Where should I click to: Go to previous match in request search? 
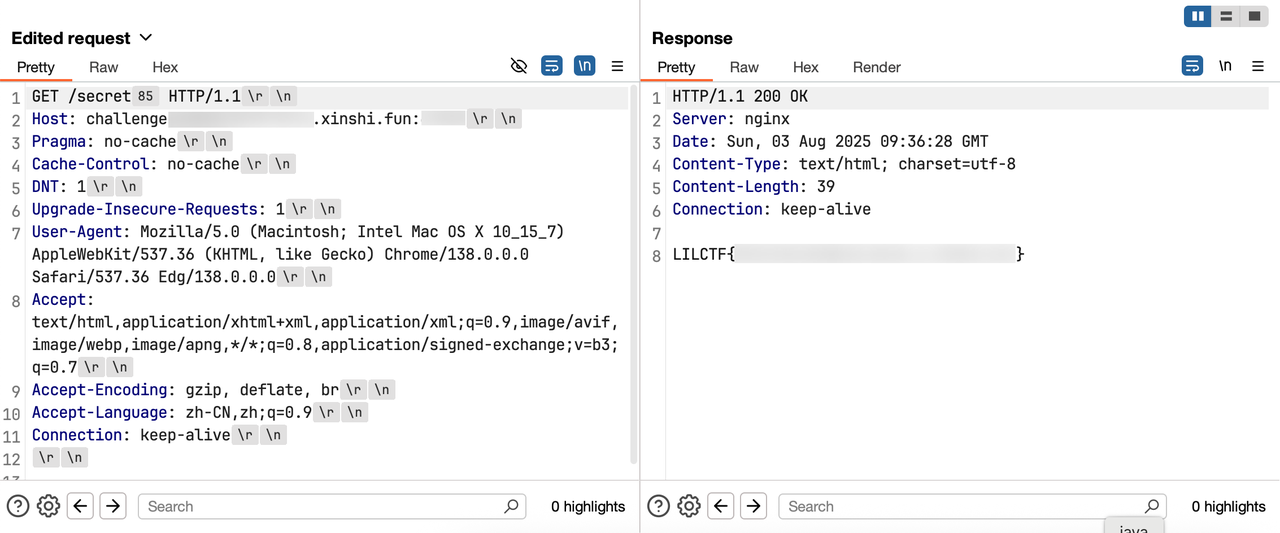(x=81, y=506)
